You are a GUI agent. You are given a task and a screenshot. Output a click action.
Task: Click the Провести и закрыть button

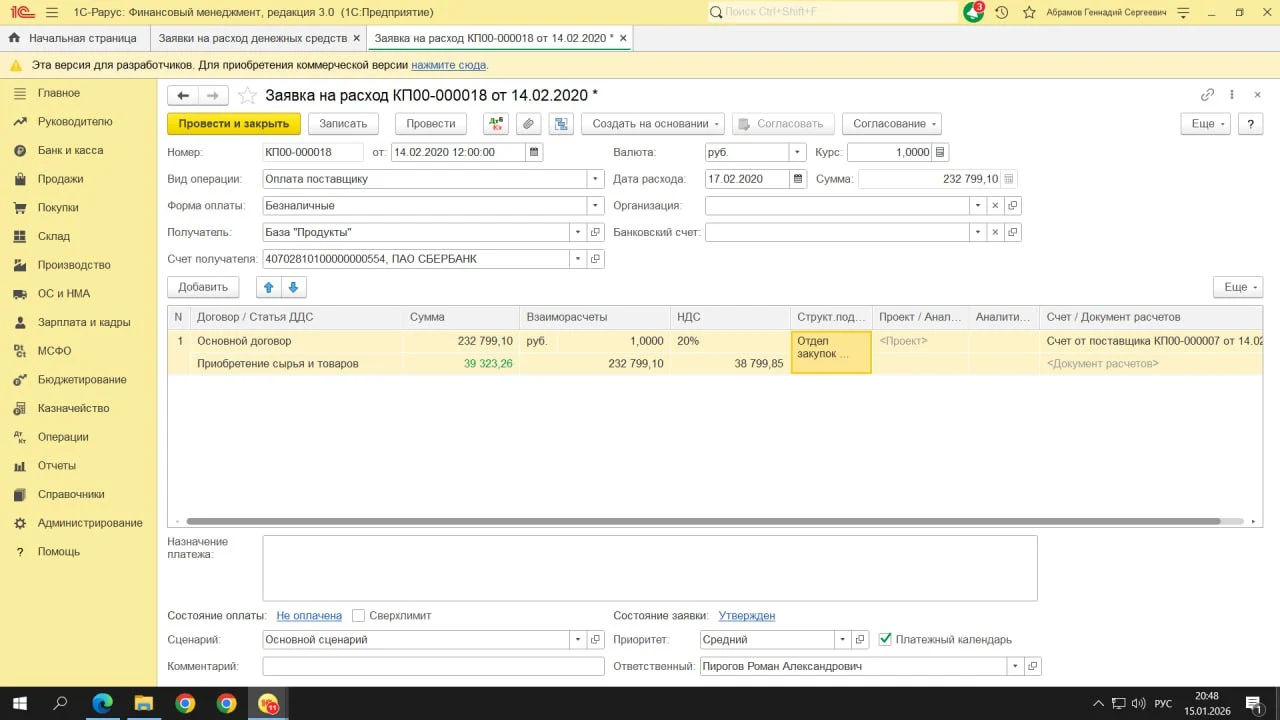pos(233,124)
